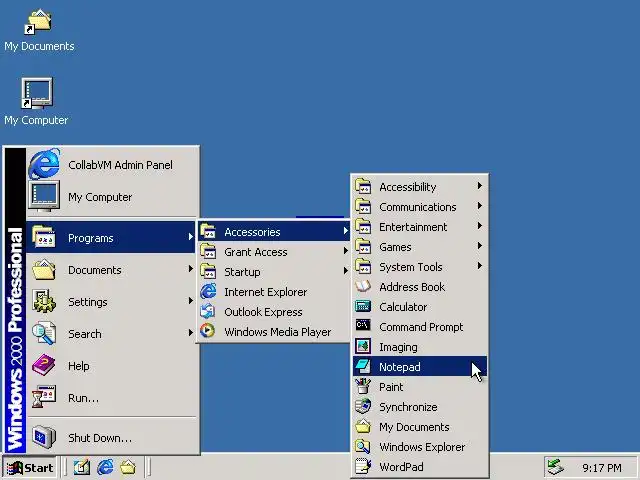640x480 pixels.
Task: Click the Help book icon
Action: coord(44,365)
